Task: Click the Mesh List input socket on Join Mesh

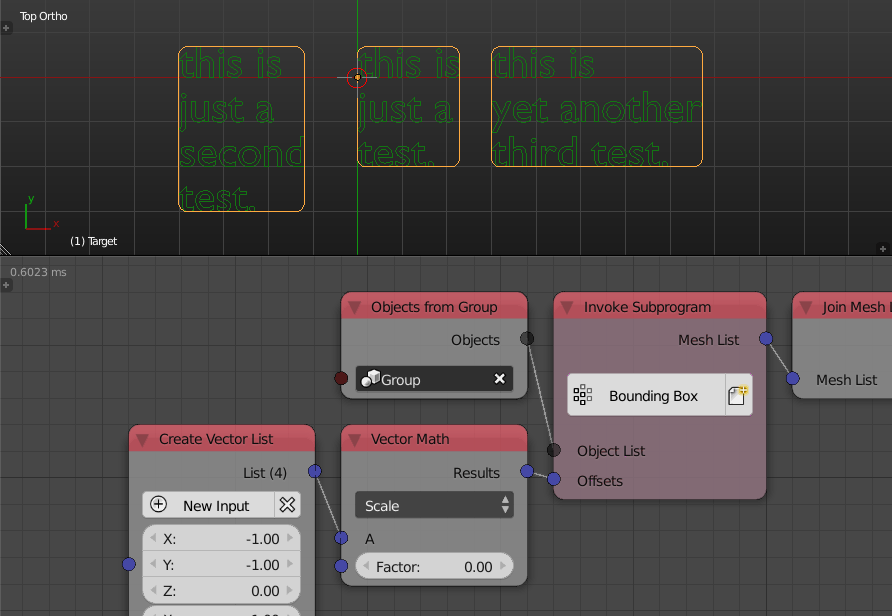Action: [x=793, y=379]
